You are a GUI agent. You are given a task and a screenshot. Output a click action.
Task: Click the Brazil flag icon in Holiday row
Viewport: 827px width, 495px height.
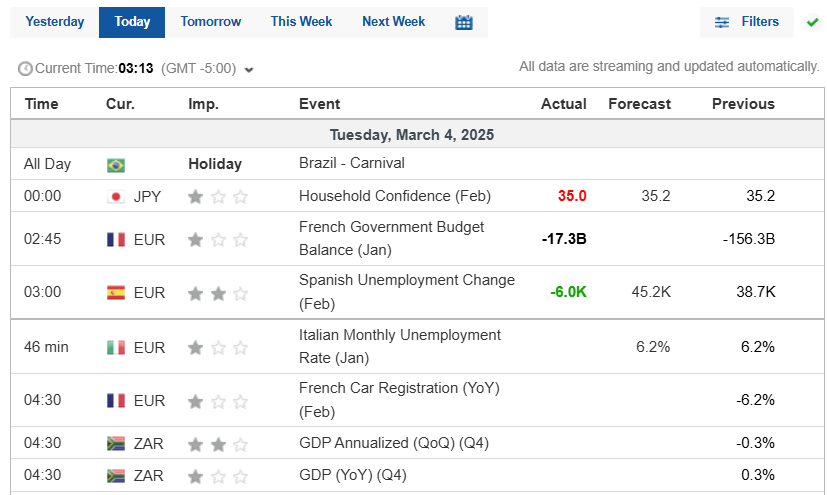click(x=116, y=165)
